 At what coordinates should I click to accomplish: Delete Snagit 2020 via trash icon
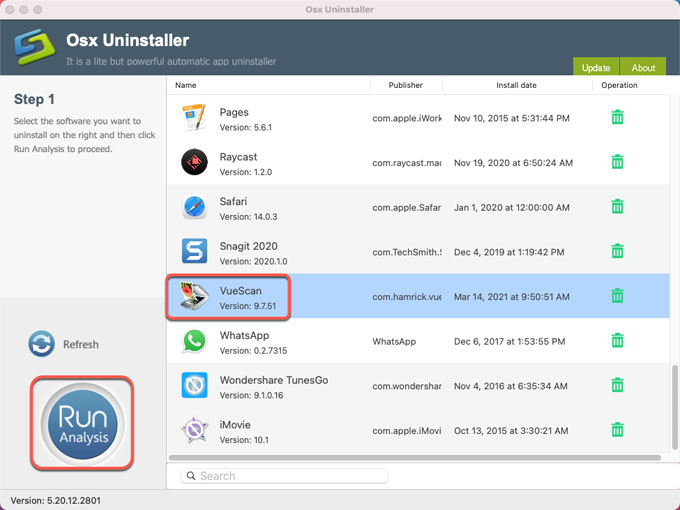(x=617, y=251)
